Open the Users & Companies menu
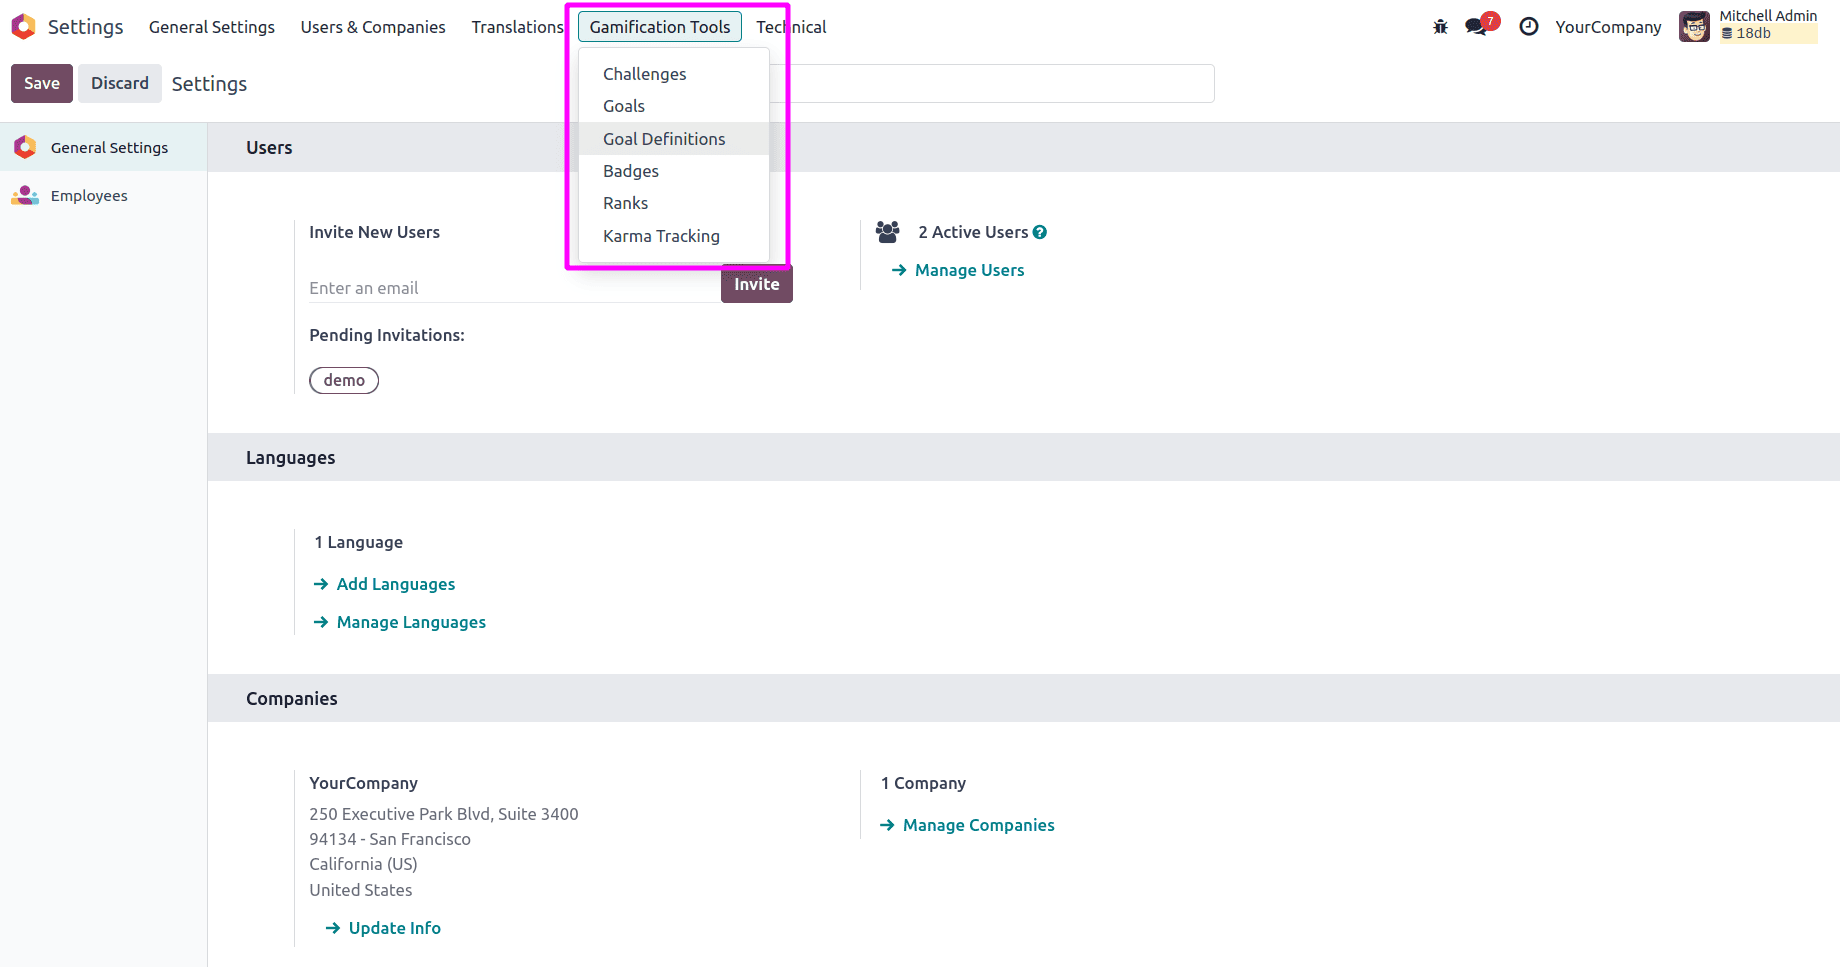This screenshot has height=967, width=1840. pos(372,27)
